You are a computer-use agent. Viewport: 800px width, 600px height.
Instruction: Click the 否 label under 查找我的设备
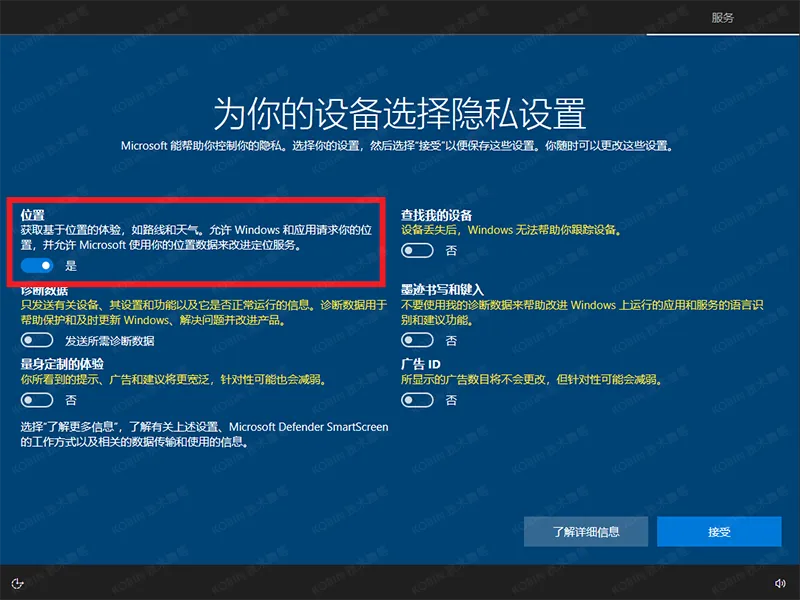[x=451, y=250]
